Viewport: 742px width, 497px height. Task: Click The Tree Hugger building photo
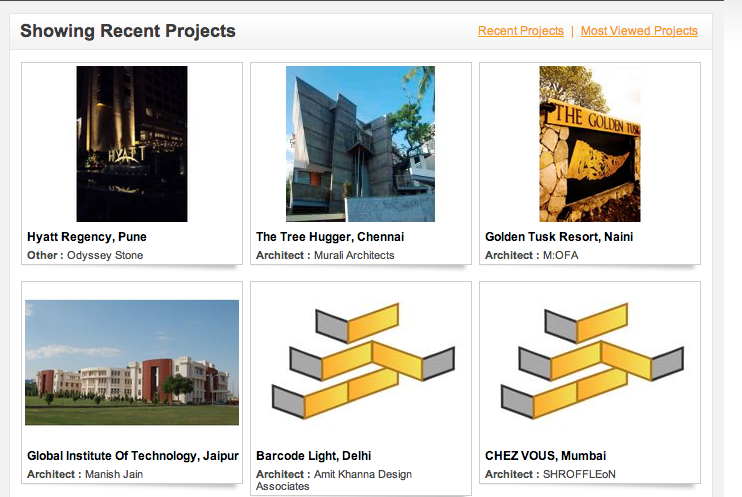click(360, 144)
